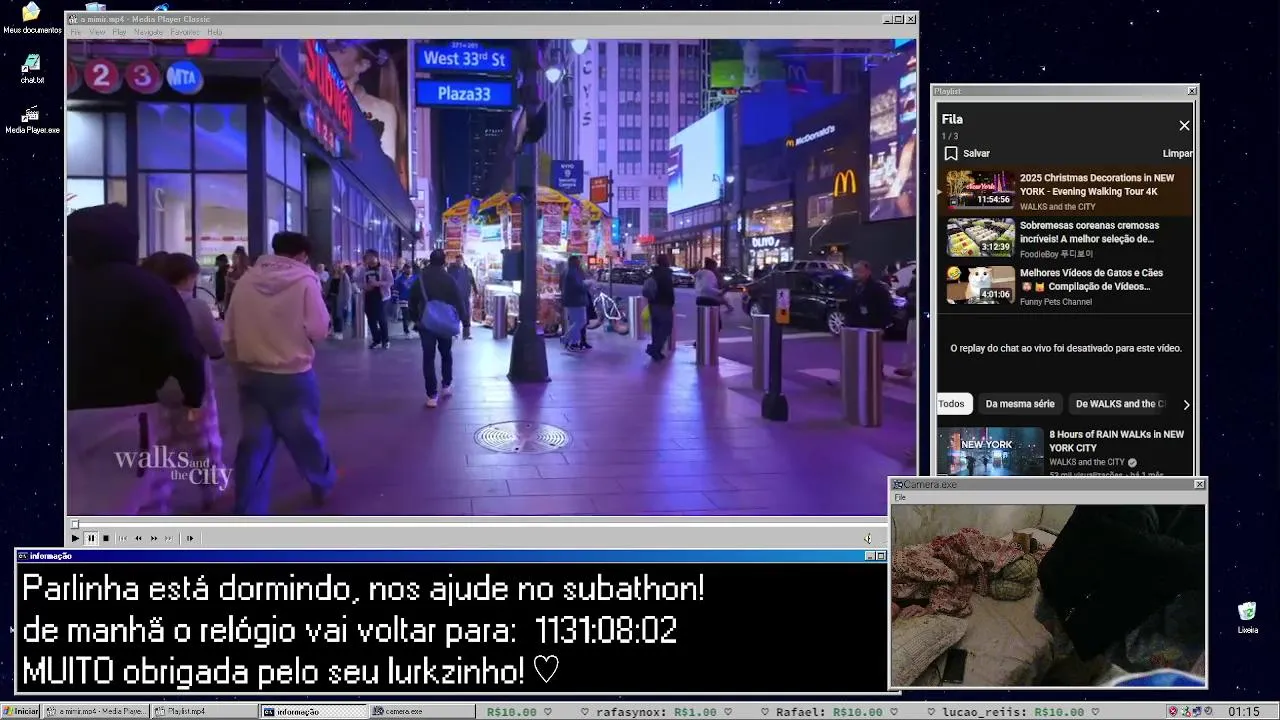Switch to informação taskbar item

314,711
